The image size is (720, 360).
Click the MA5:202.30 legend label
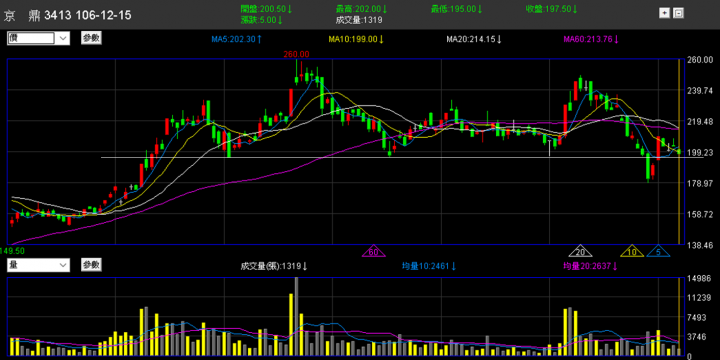(236, 39)
